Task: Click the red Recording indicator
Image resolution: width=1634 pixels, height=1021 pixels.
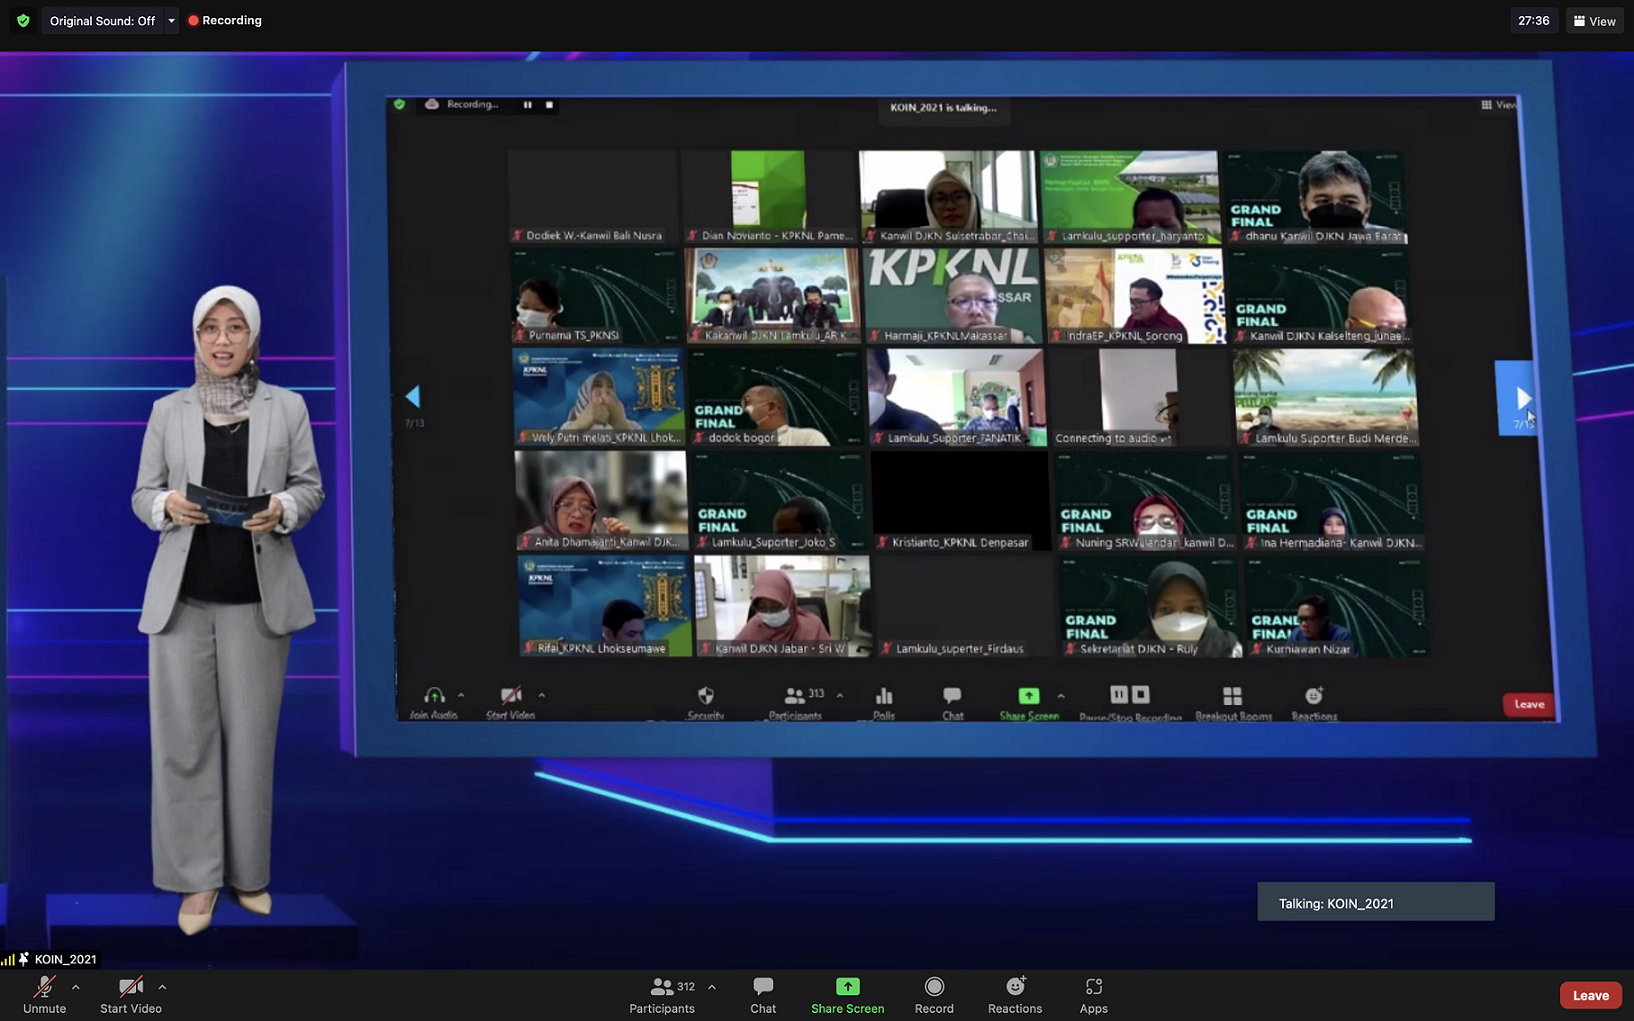Action: point(225,20)
